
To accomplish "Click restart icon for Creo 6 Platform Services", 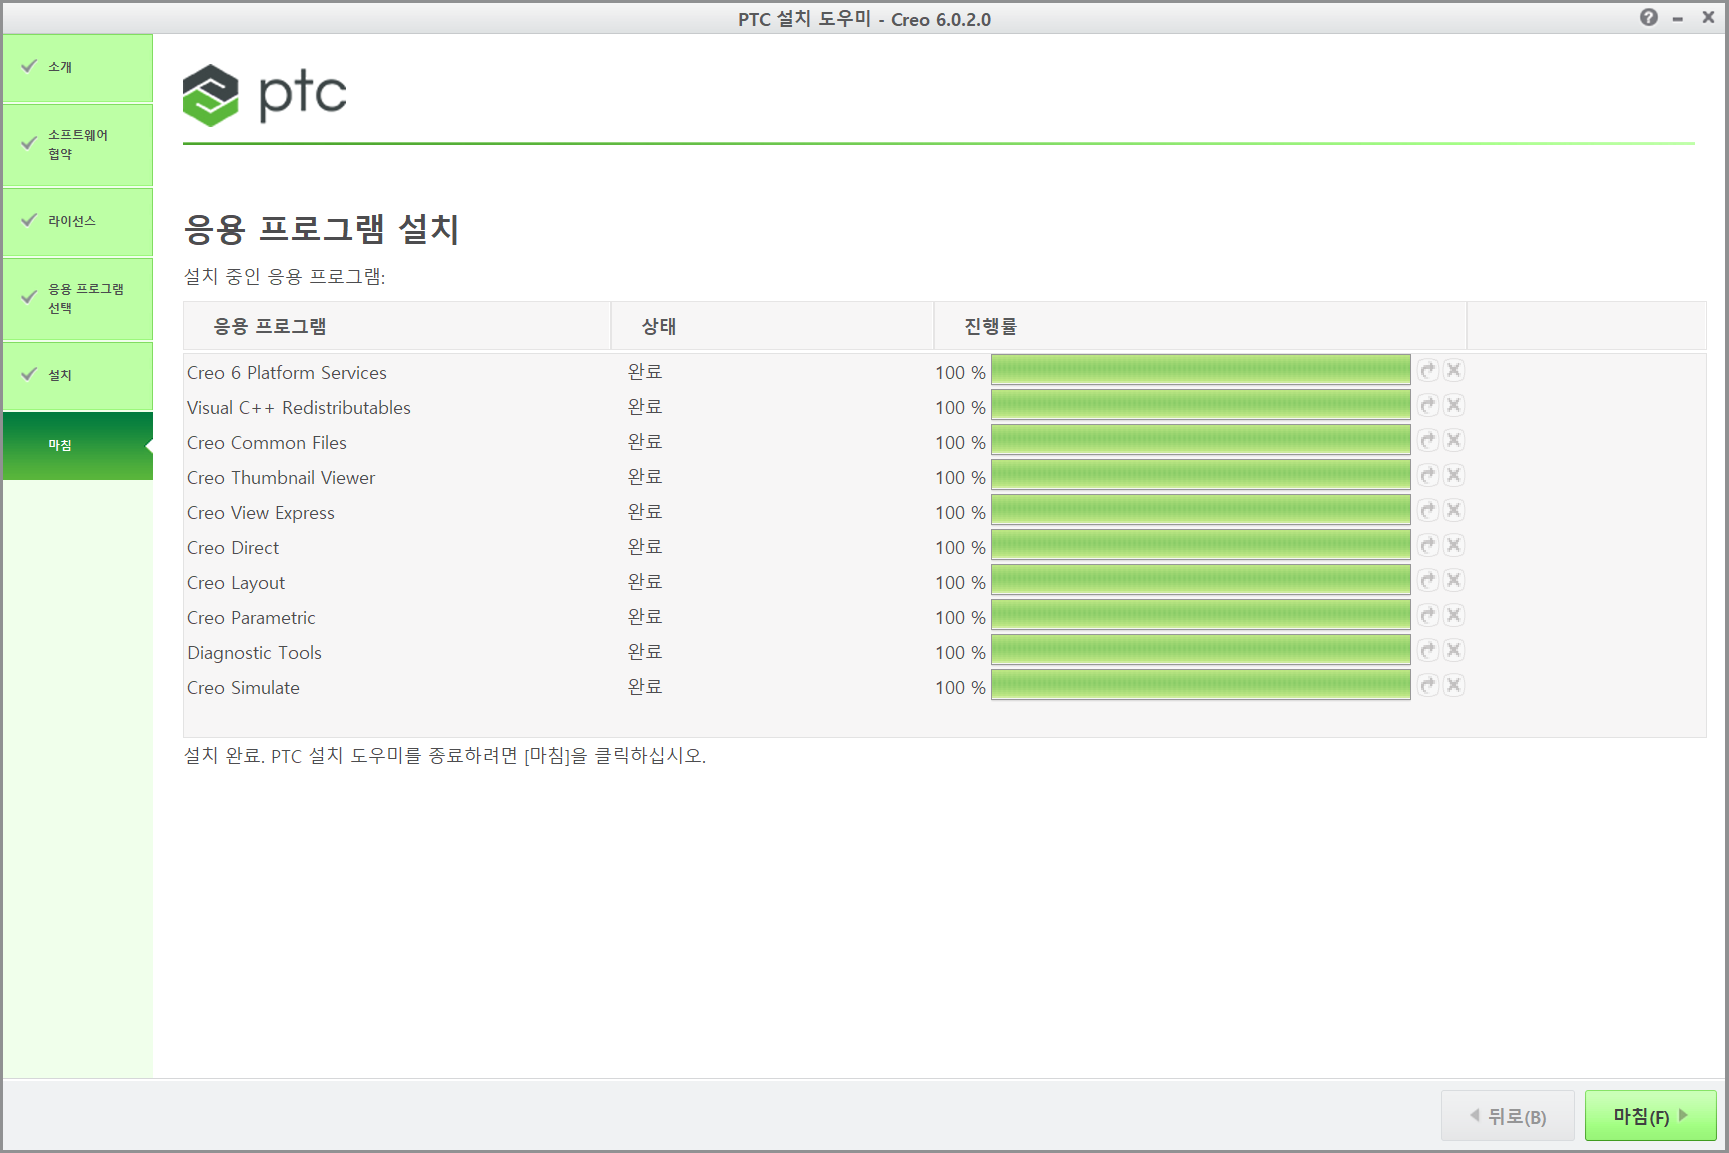I will point(1428,370).
